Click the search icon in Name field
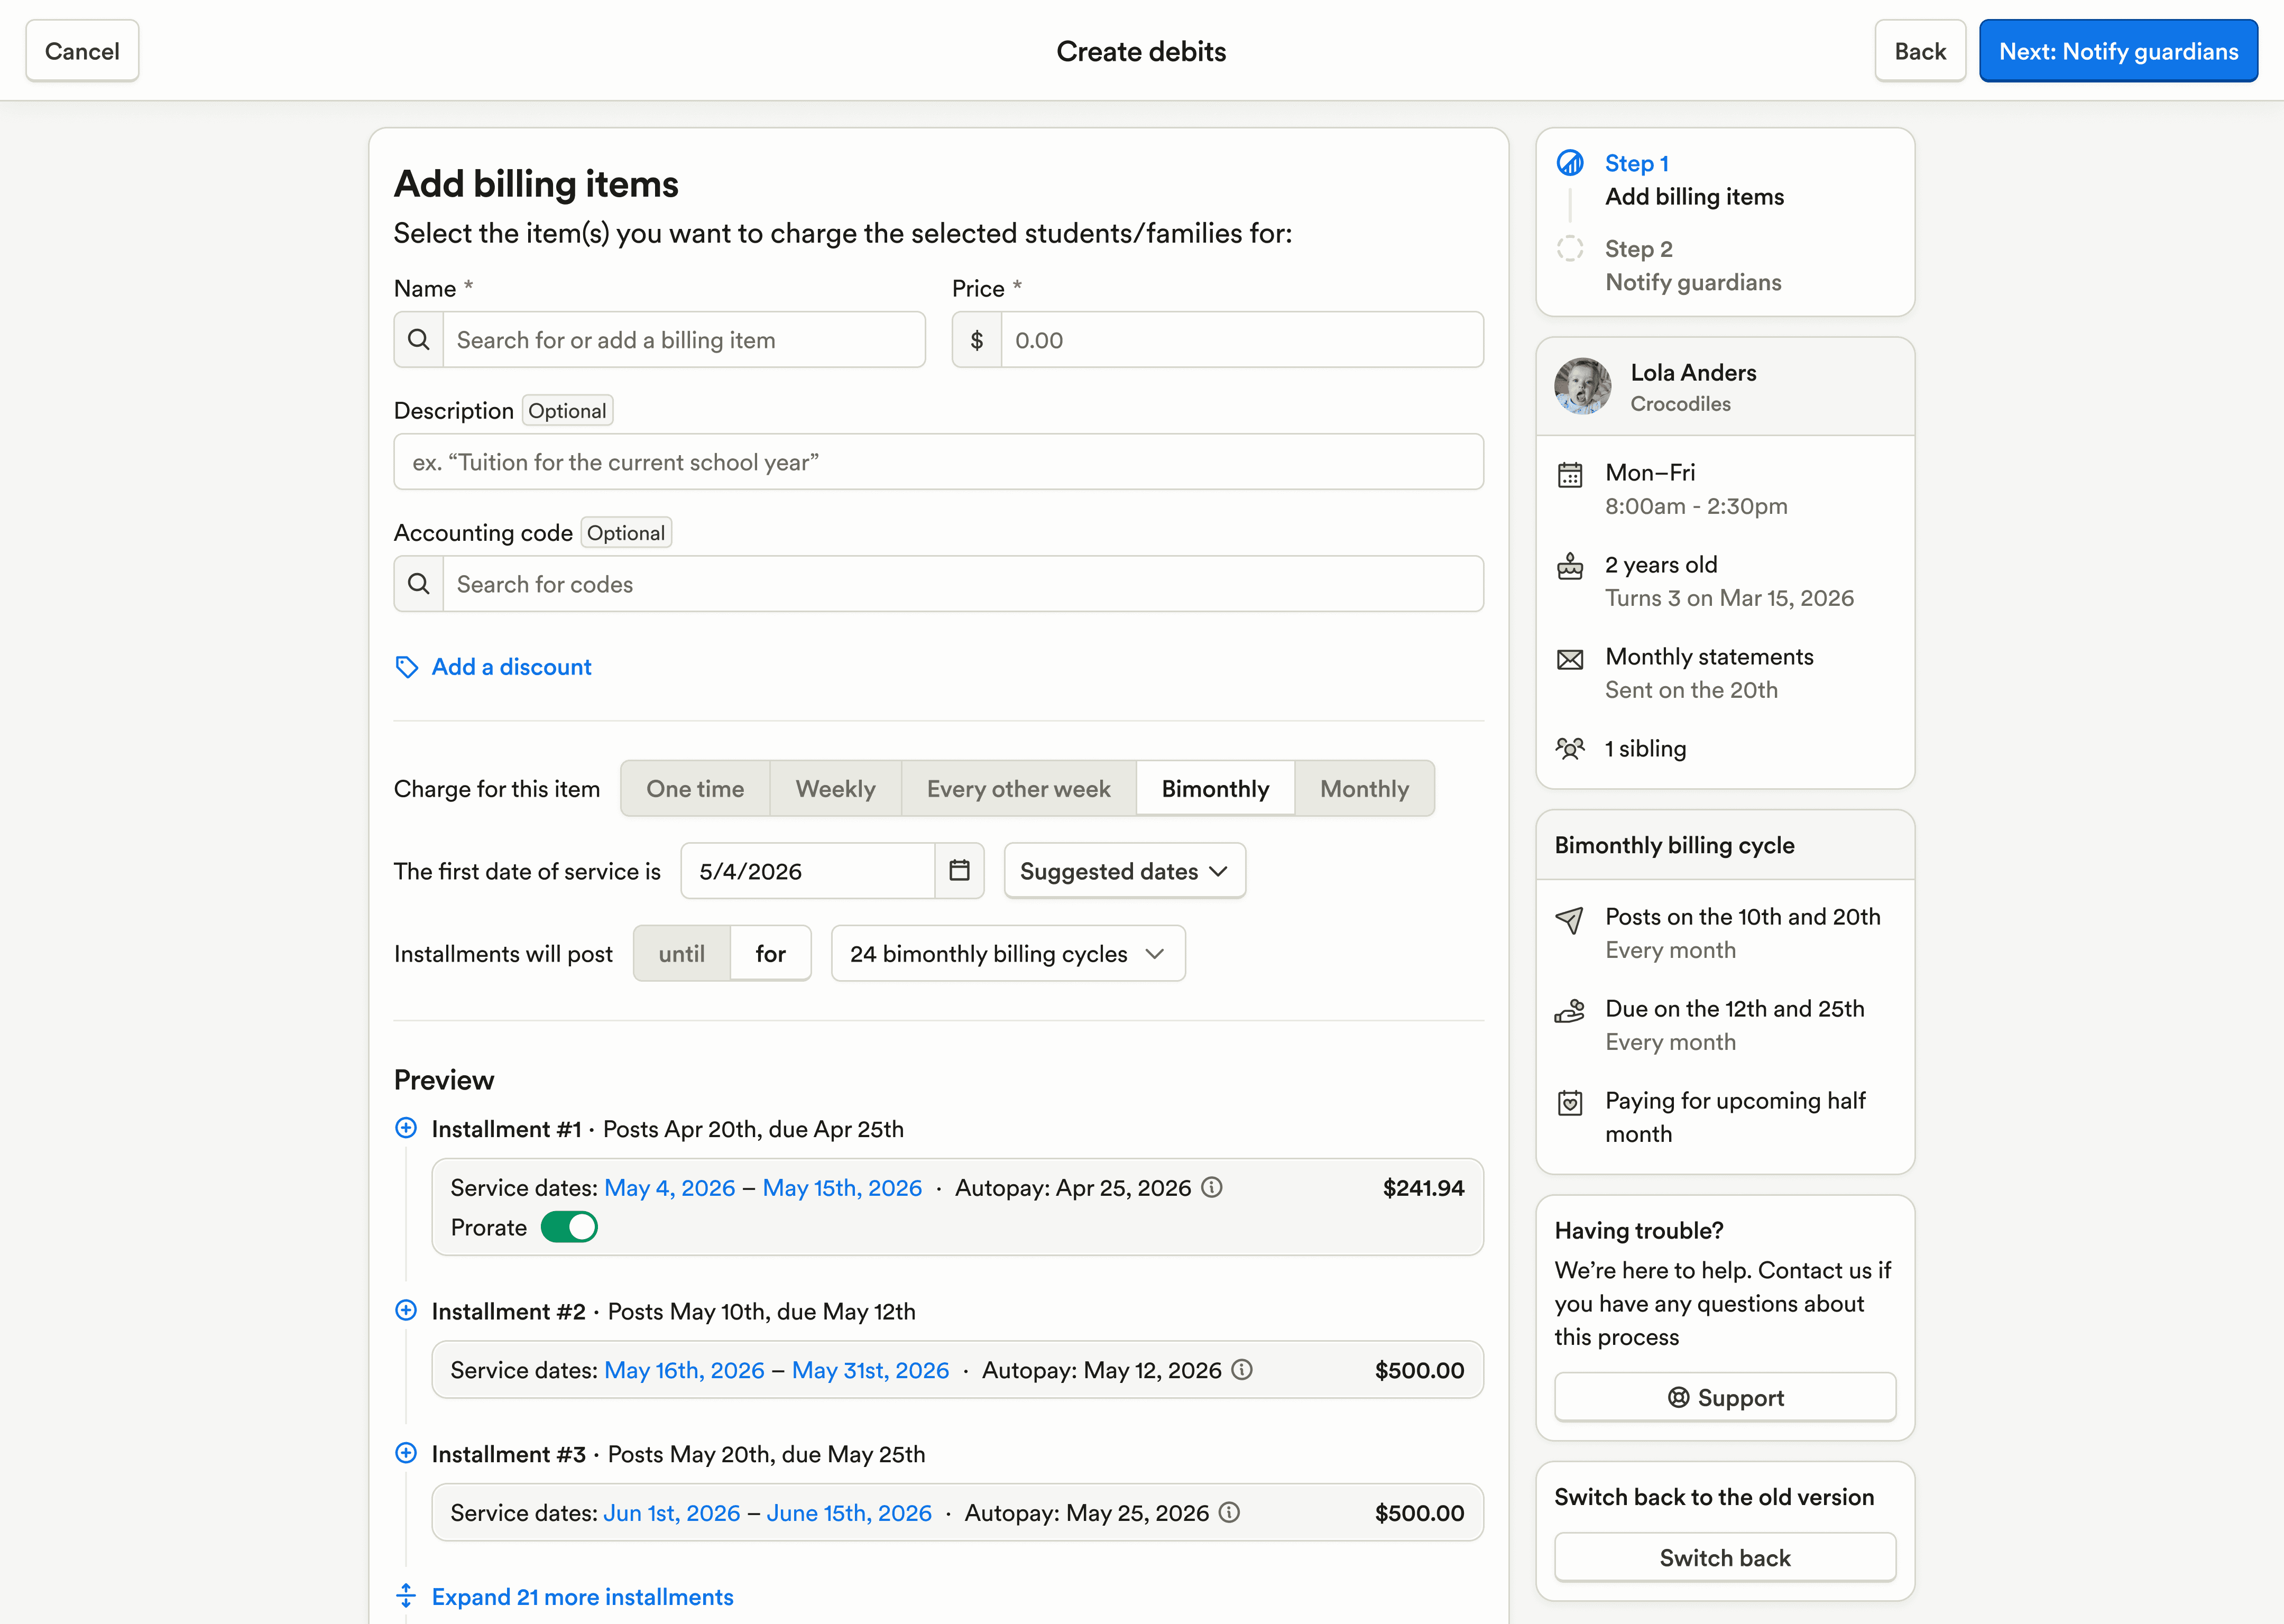This screenshot has width=2284, height=1624. click(x=419, y=340)
